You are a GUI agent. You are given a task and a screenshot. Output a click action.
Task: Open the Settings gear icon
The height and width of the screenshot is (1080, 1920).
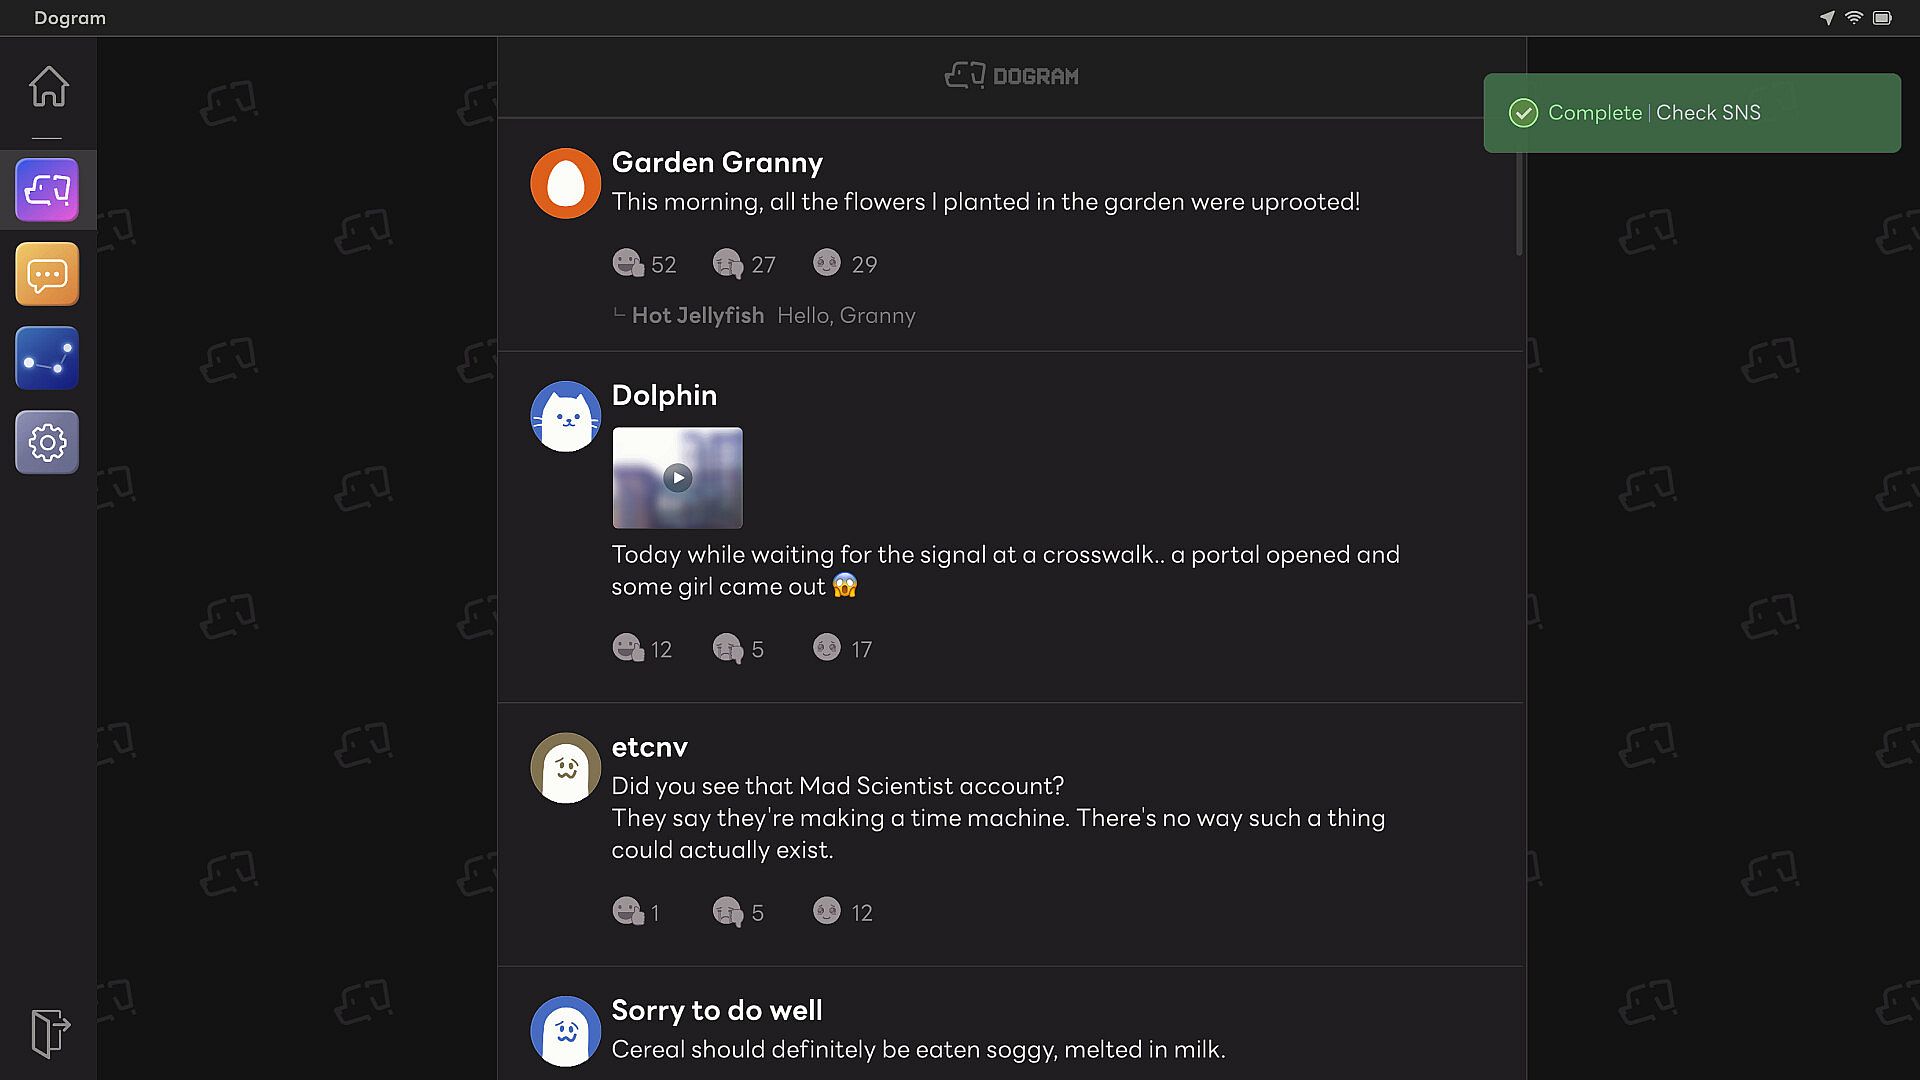(47, 442)
